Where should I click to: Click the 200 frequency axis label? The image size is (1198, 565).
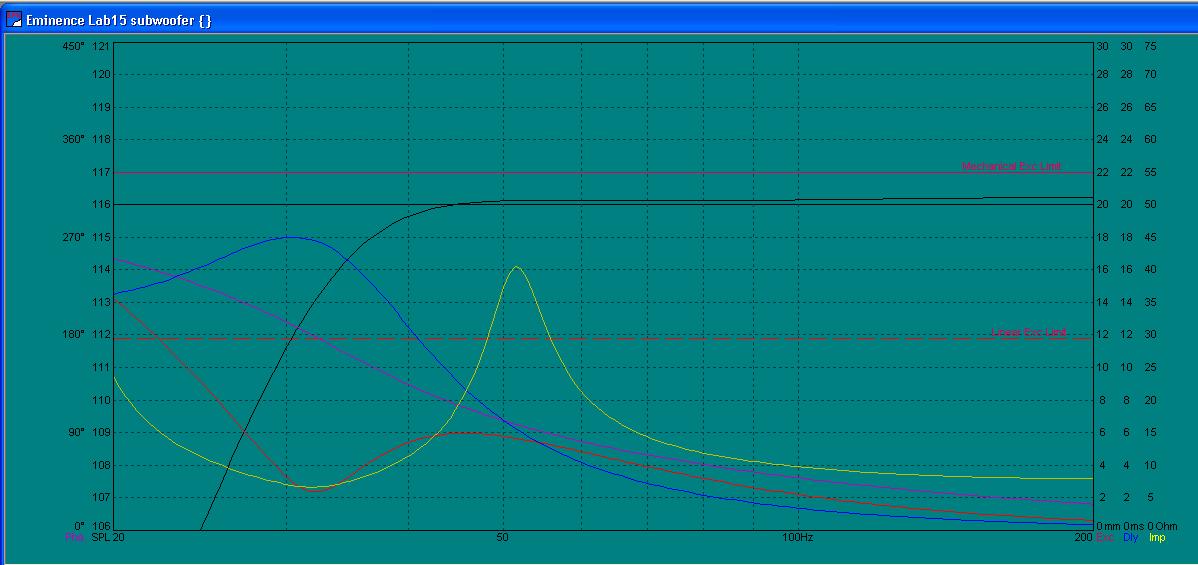1083,538
